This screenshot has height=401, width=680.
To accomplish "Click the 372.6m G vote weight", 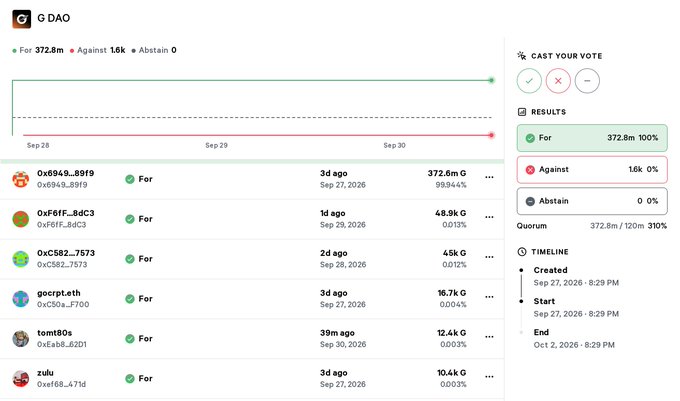I will click(447, 173).
